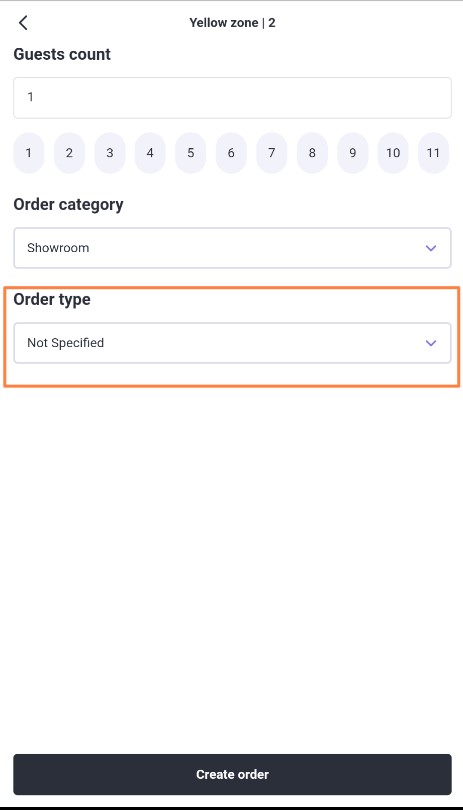This screenshot has width=463, height=810.
Task: Choose the 9 guests chip
Action: (352, 153)
